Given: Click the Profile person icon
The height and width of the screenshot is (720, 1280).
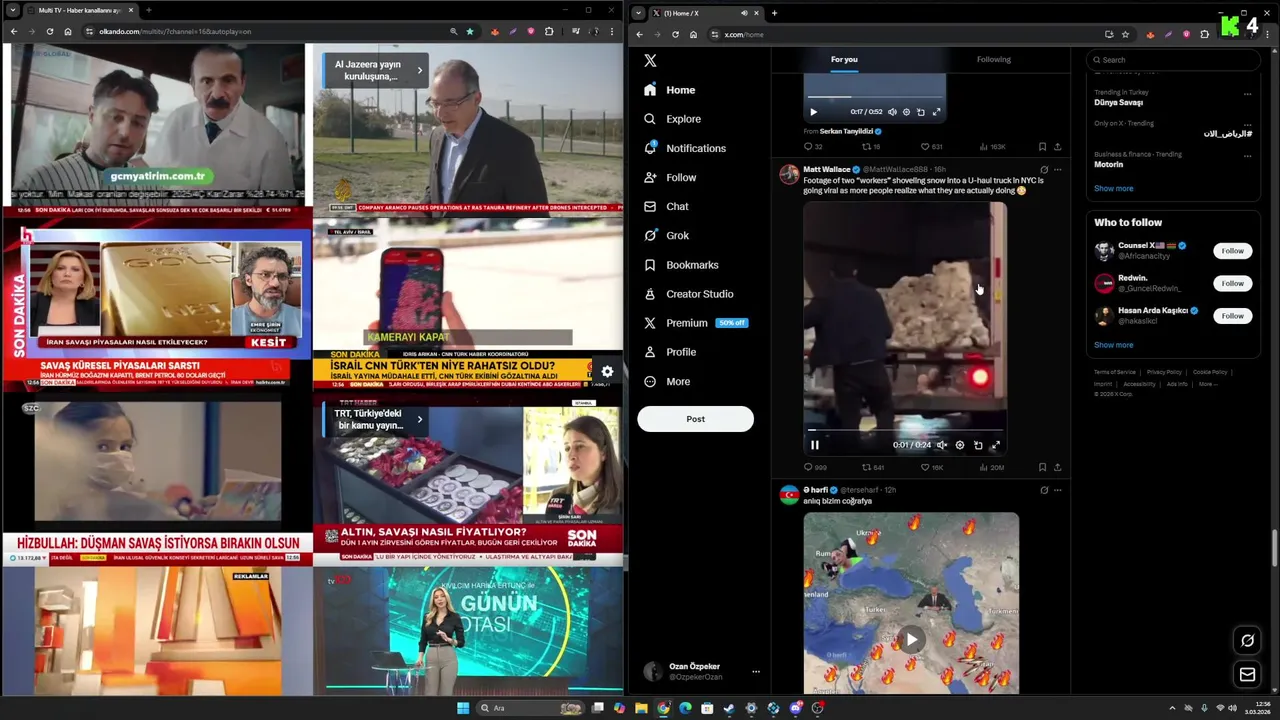Looking at the screenshot, I should 650,352.
